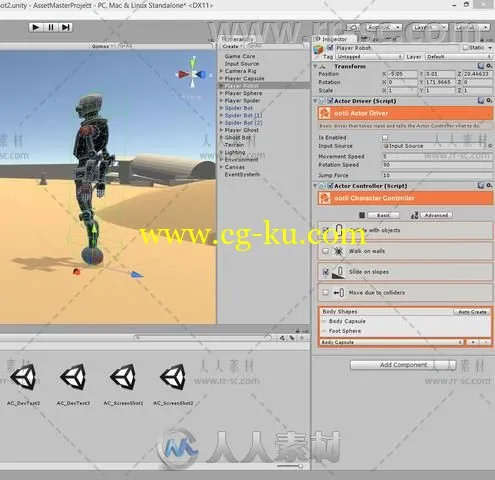Open the scene view Gizmos dropdown
This screenshot has height=480, width=495.
pos(103,46)
